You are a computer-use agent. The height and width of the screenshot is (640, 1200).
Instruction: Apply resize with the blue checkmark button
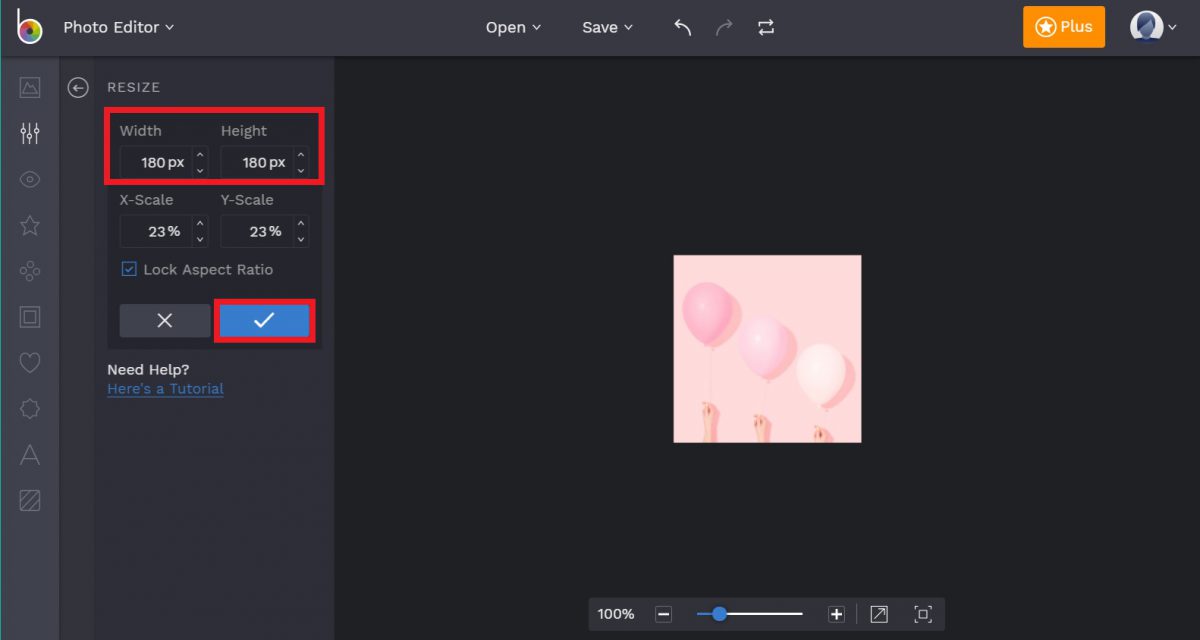pos(264,320)
